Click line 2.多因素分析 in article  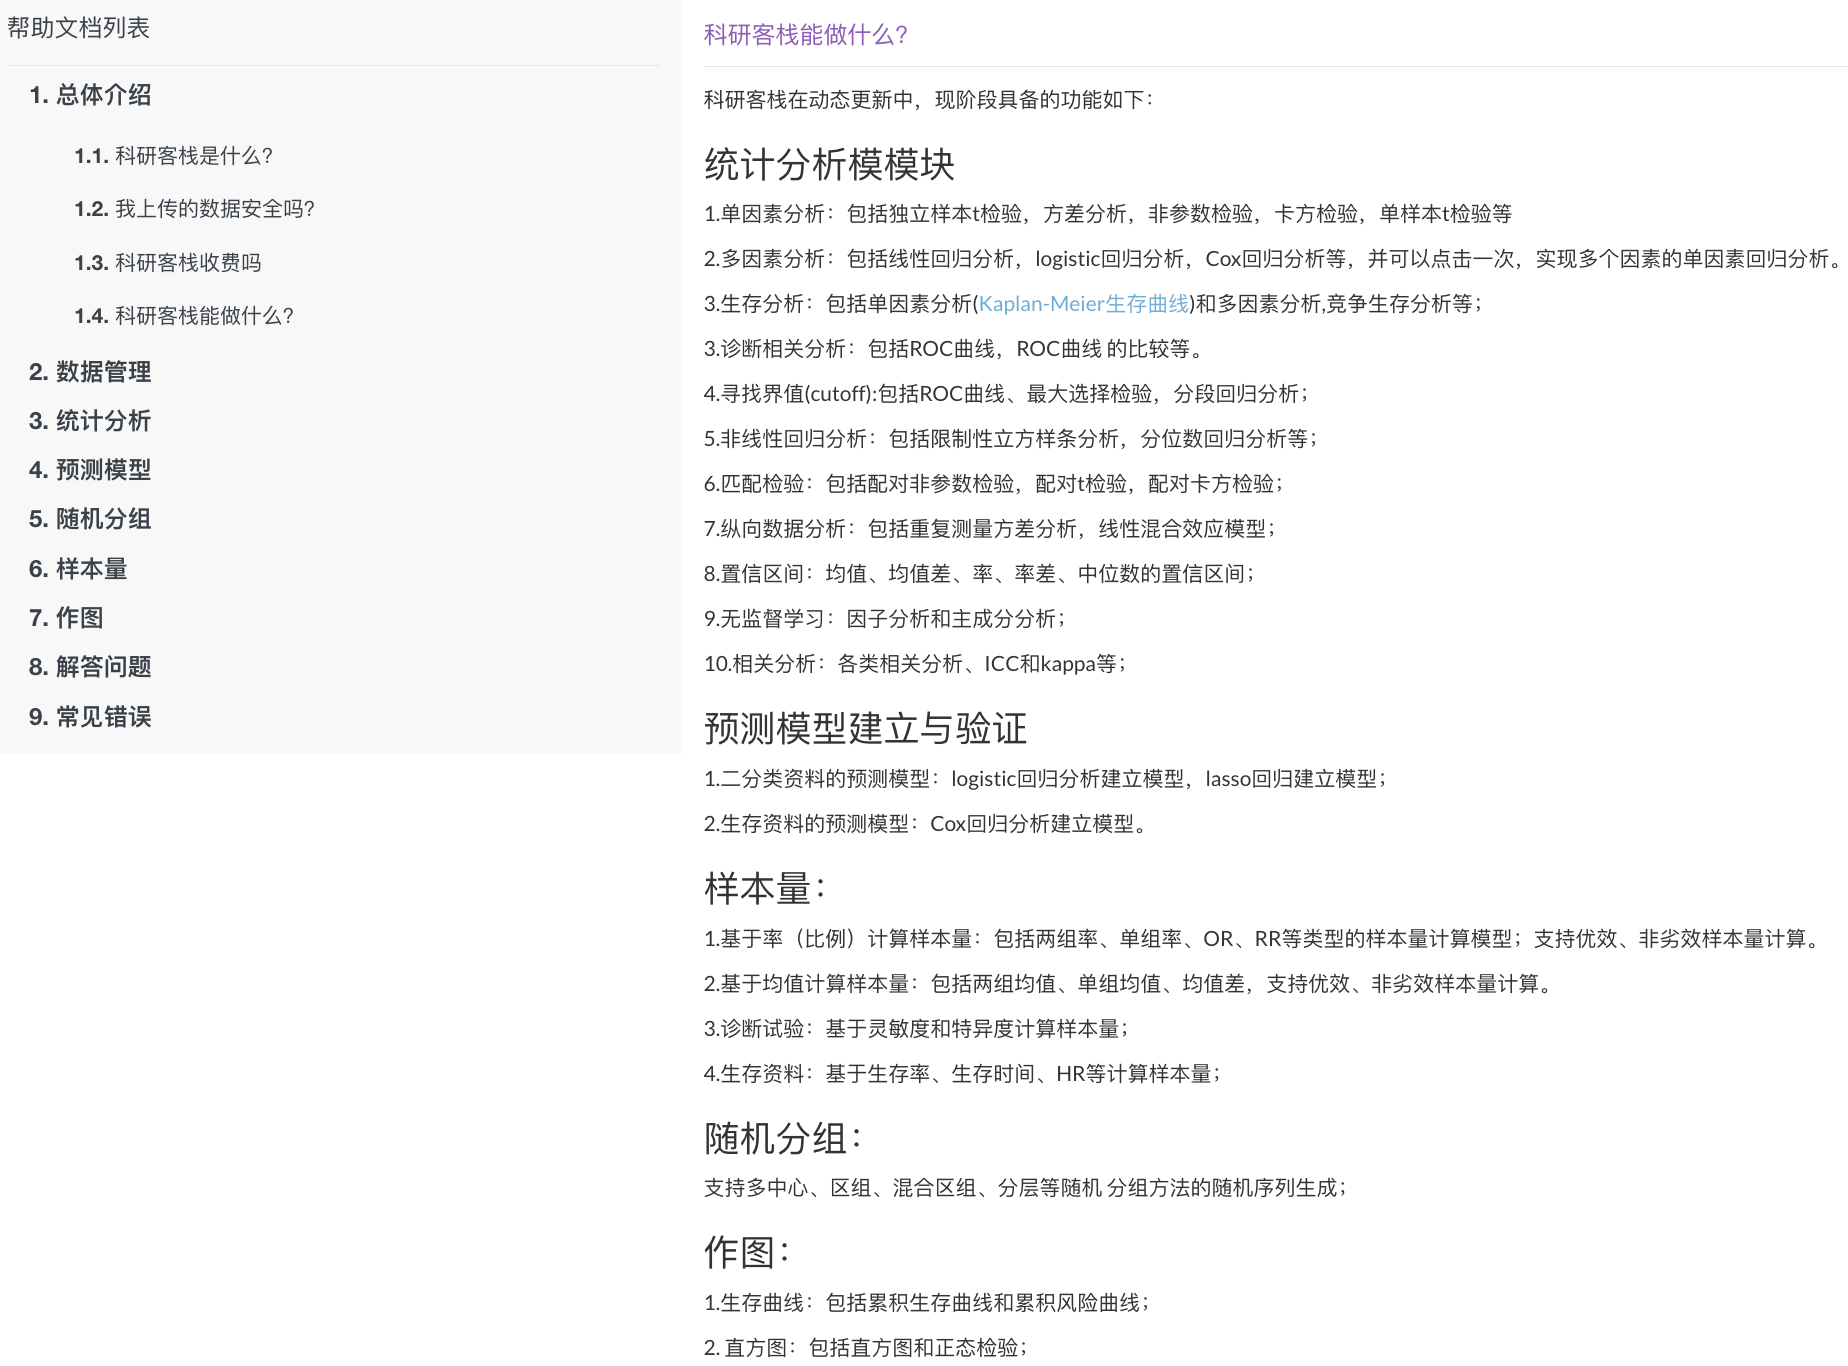point(1274,259)
